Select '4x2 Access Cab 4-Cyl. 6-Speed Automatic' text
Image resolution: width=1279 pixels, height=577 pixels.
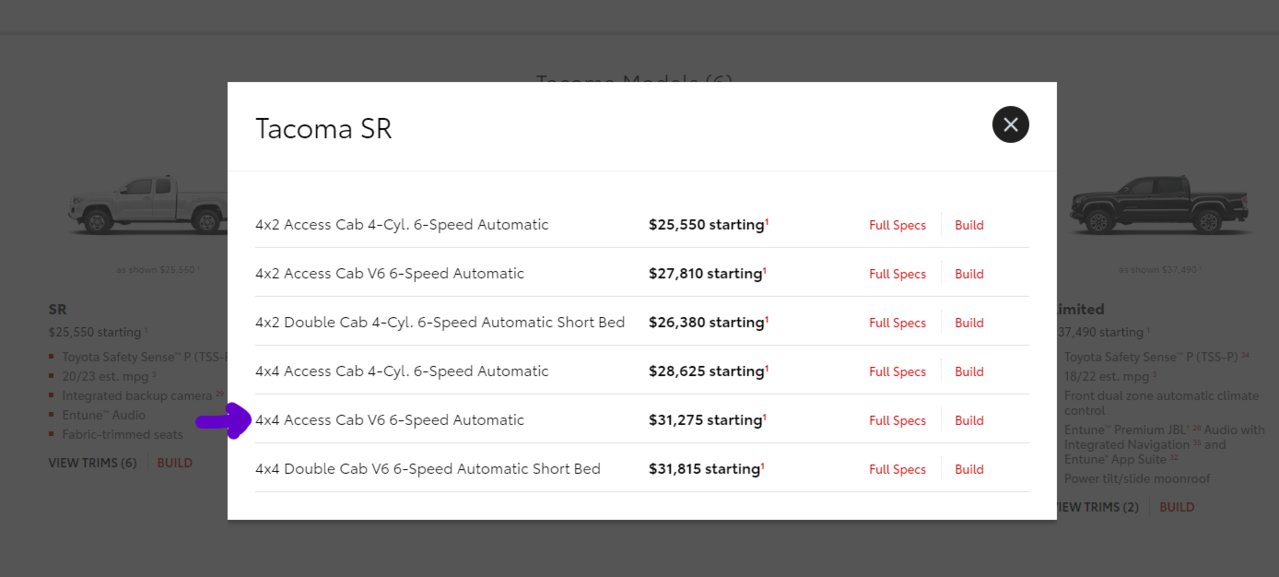[x=402, y=225]
